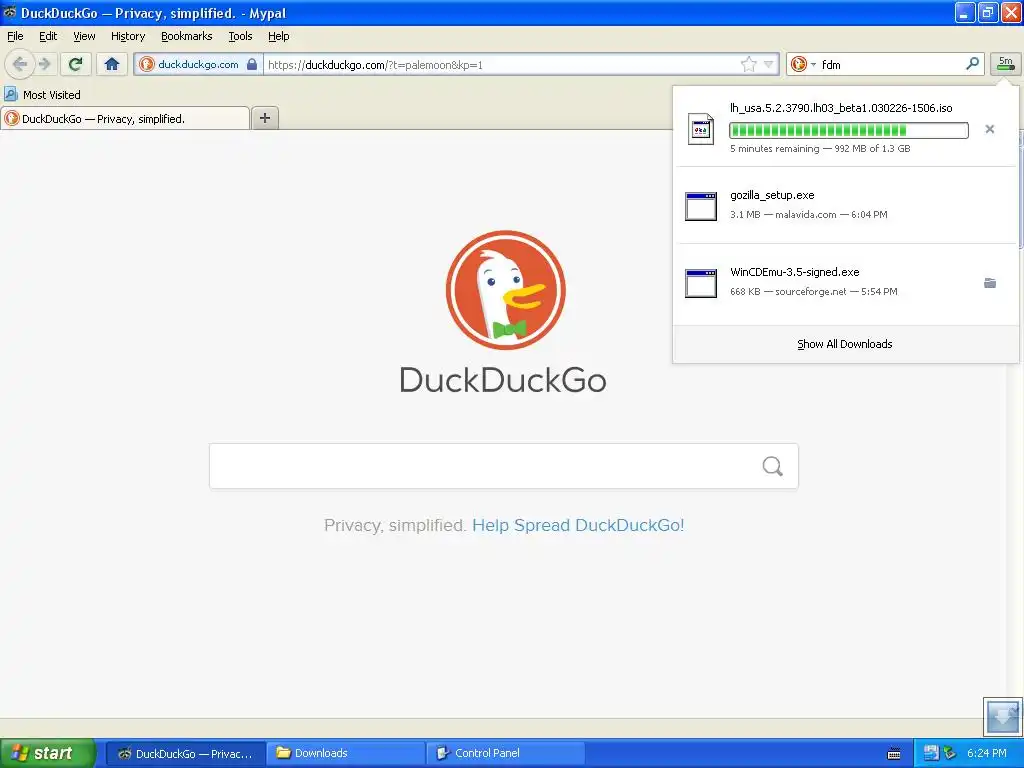Viewport: 1024px width, 768px height.
Task: Click the address bar URL field
Action: click(502, 65)
